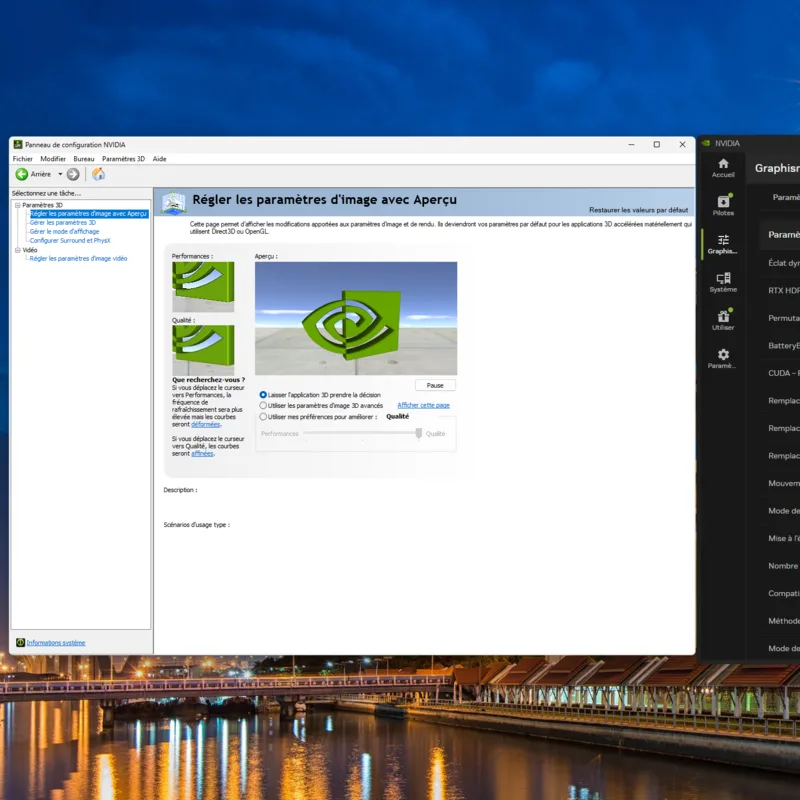Click the Pause button
The height and width of the screenshot is (800, 800).
click(435, 385)
